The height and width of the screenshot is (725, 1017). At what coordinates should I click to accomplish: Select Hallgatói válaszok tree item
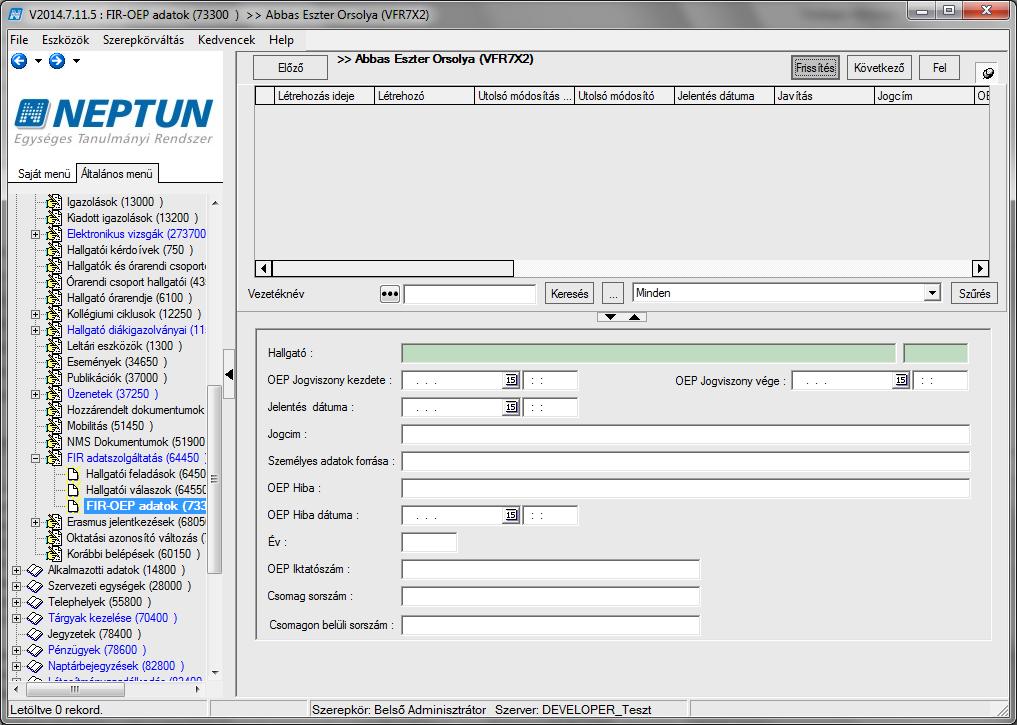pyautogui.click(x=146, y=490)
